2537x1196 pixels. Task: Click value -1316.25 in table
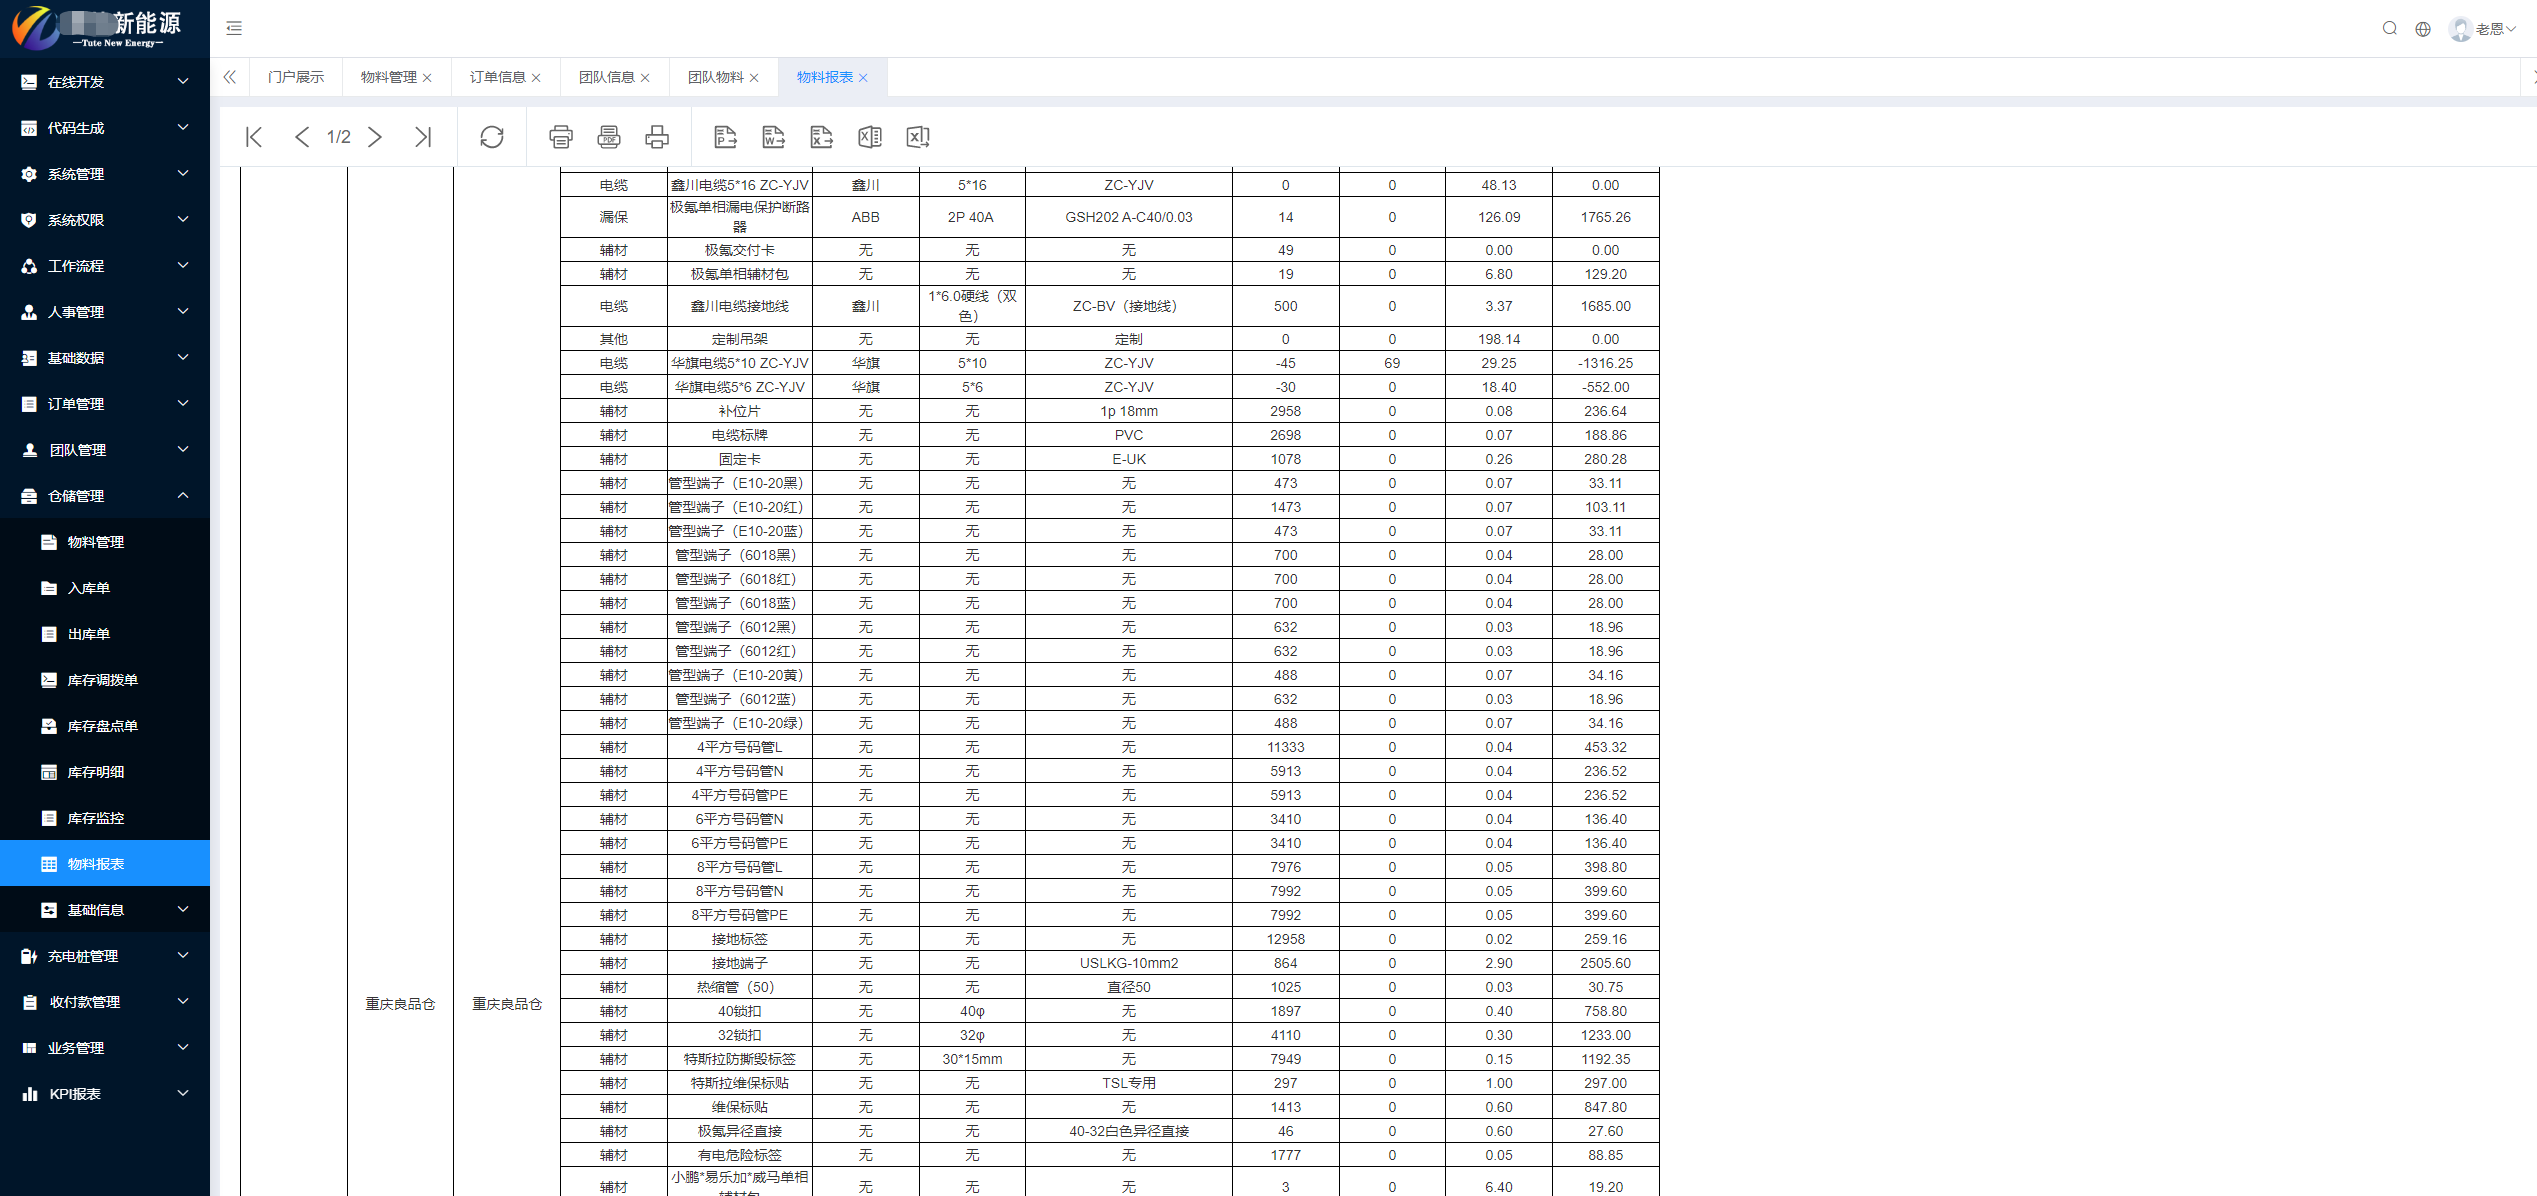click(1605, 363)
